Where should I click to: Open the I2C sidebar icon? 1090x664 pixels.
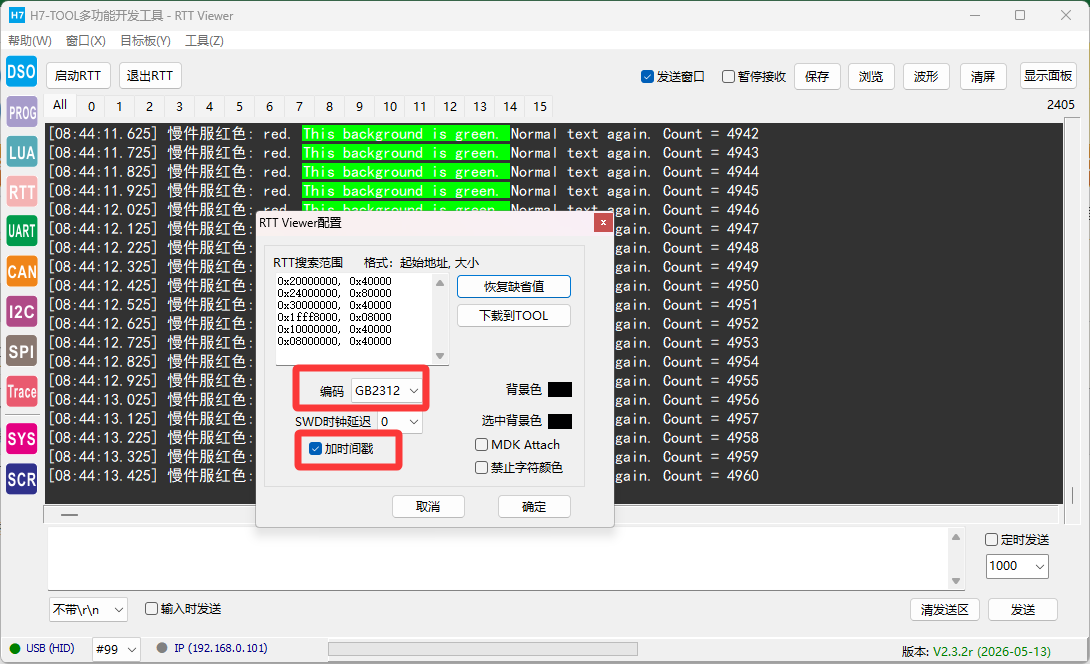(22, 311)
